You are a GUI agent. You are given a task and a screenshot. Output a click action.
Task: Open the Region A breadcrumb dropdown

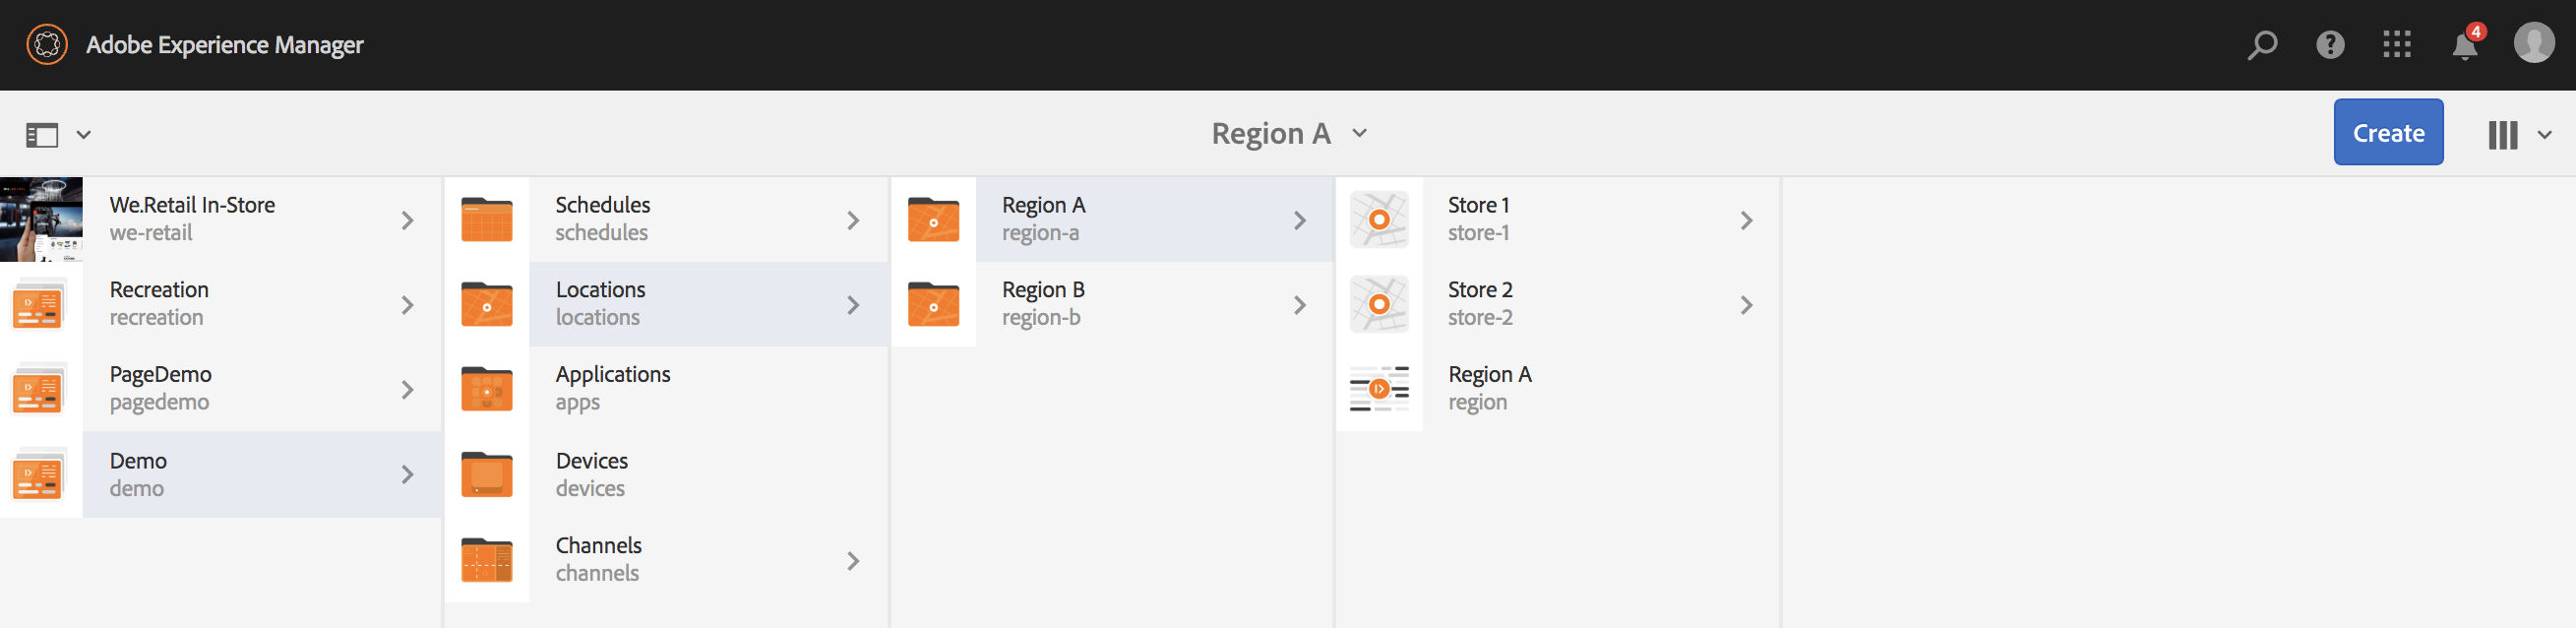[1288, 134]
